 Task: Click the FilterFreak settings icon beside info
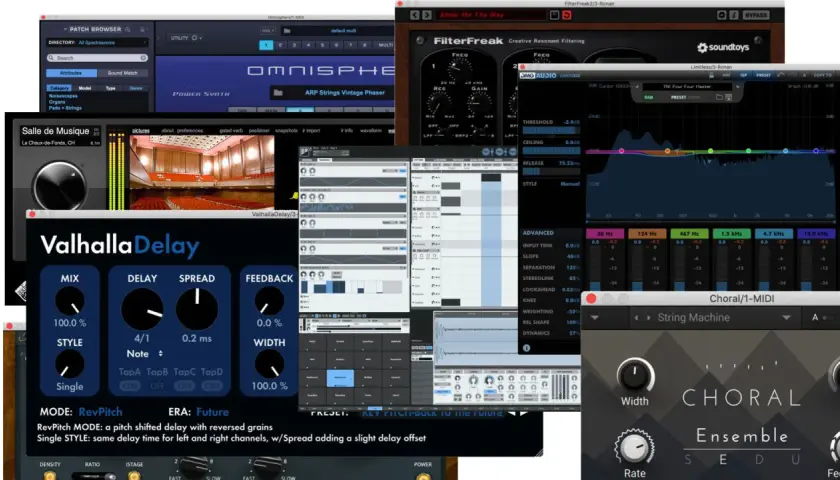tap(722, 15)
